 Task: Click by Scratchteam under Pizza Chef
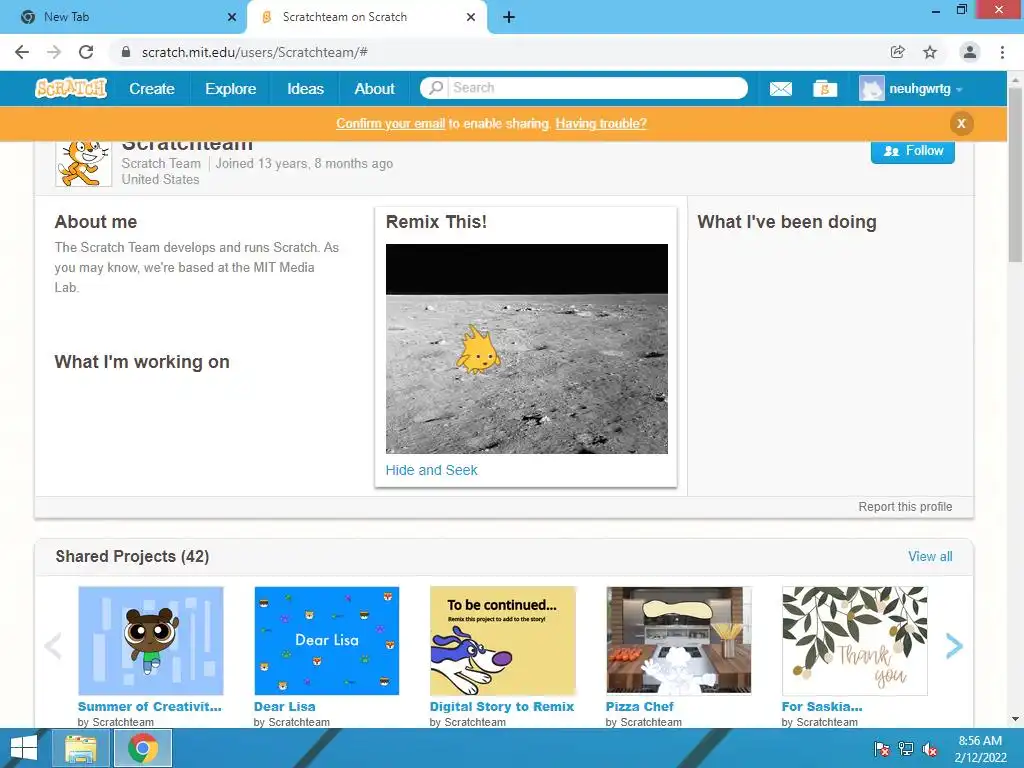pyautogui.click(x=643, y=722)
